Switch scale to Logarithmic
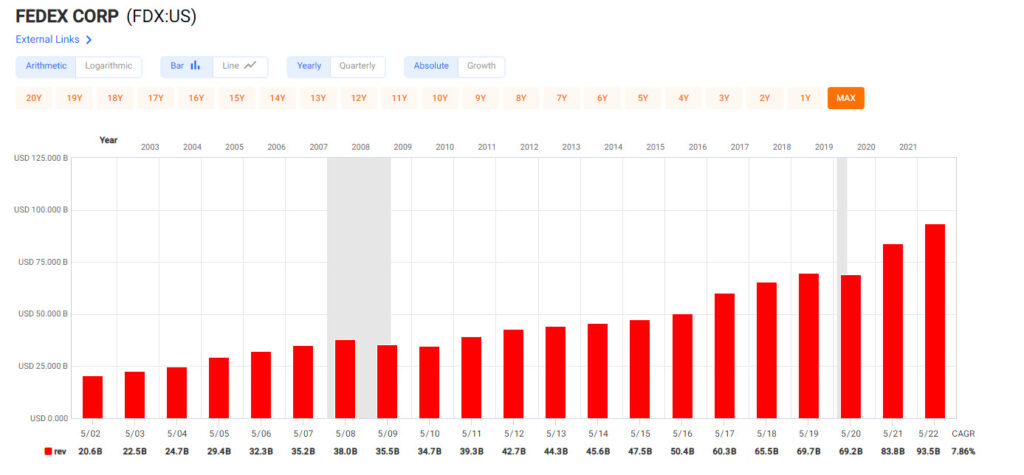The image size is (1024, 475). [108, 66]
